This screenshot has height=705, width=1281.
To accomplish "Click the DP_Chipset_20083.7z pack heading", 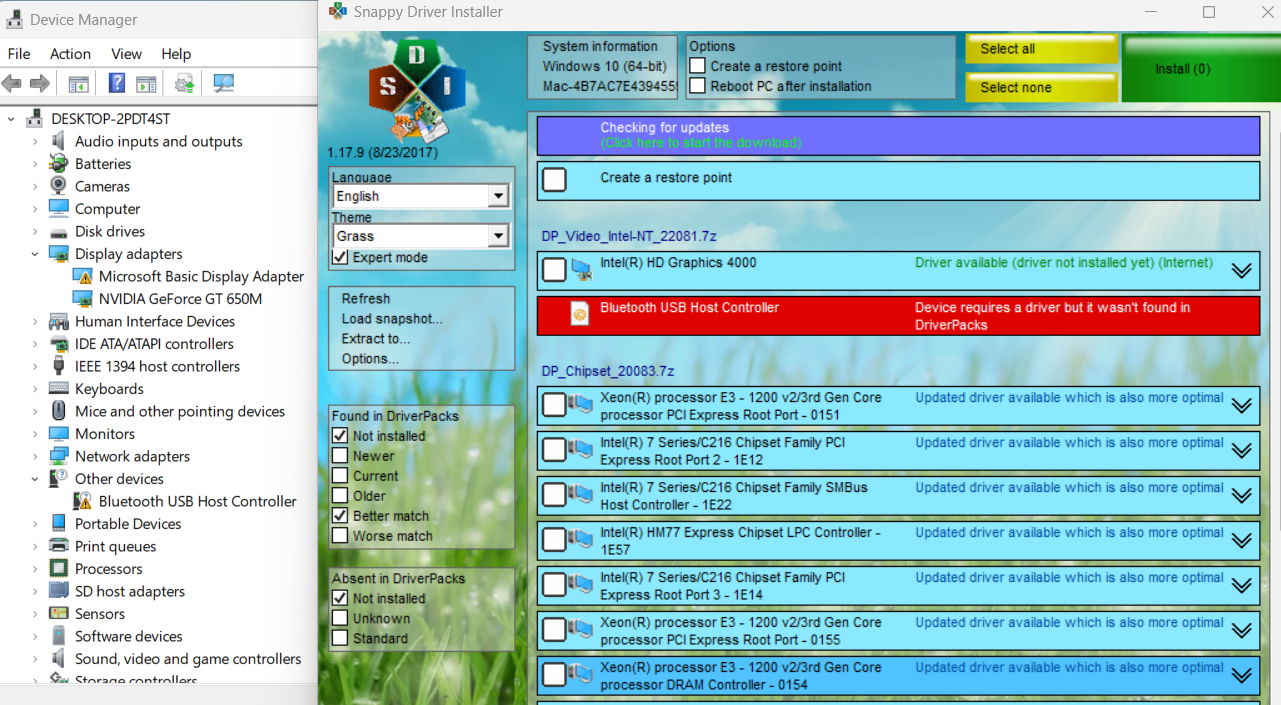I will click(x=608, y=371).
